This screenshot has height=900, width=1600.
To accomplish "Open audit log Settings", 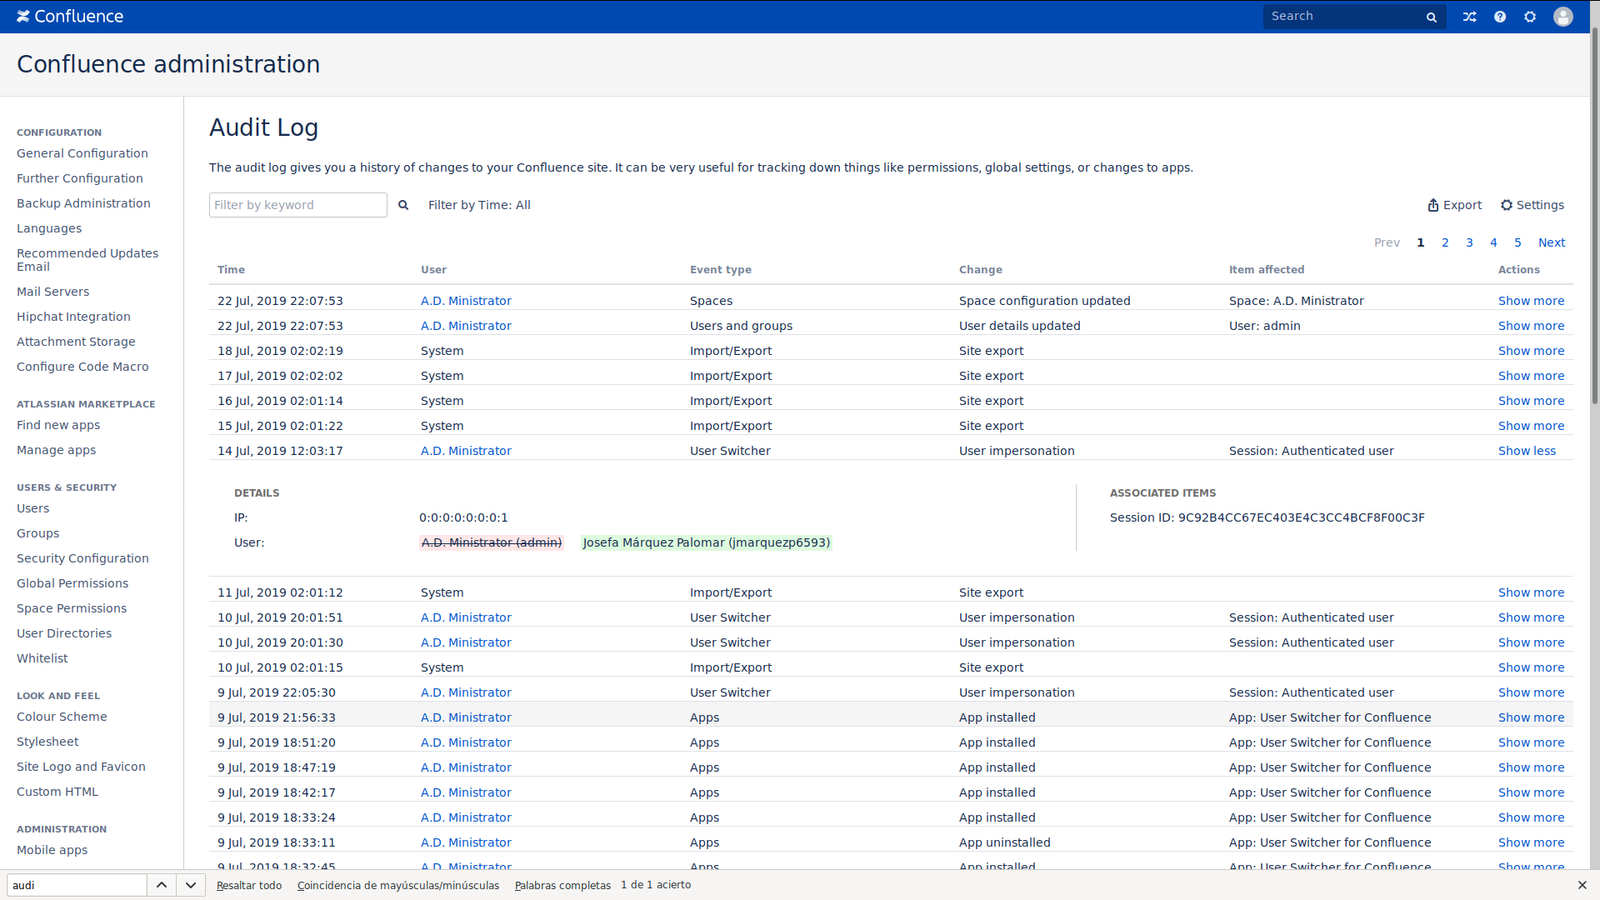I will pos(1532,205).
